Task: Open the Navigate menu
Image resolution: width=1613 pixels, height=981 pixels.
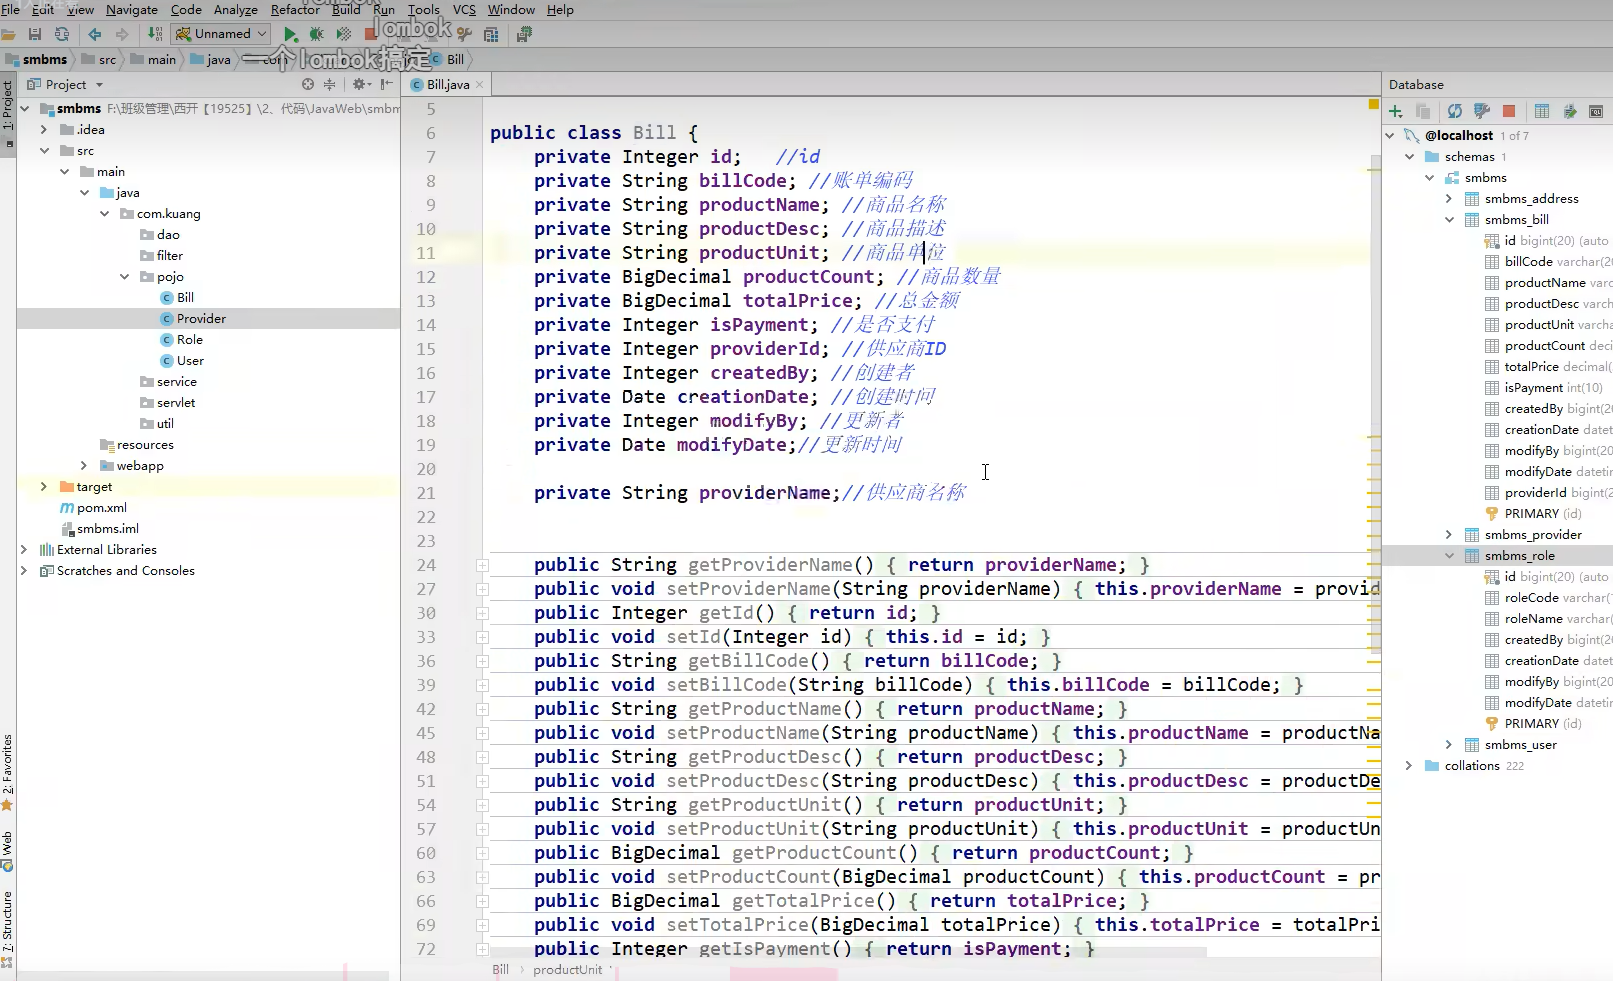Action: pyautogui.click(x=132, y=9)
